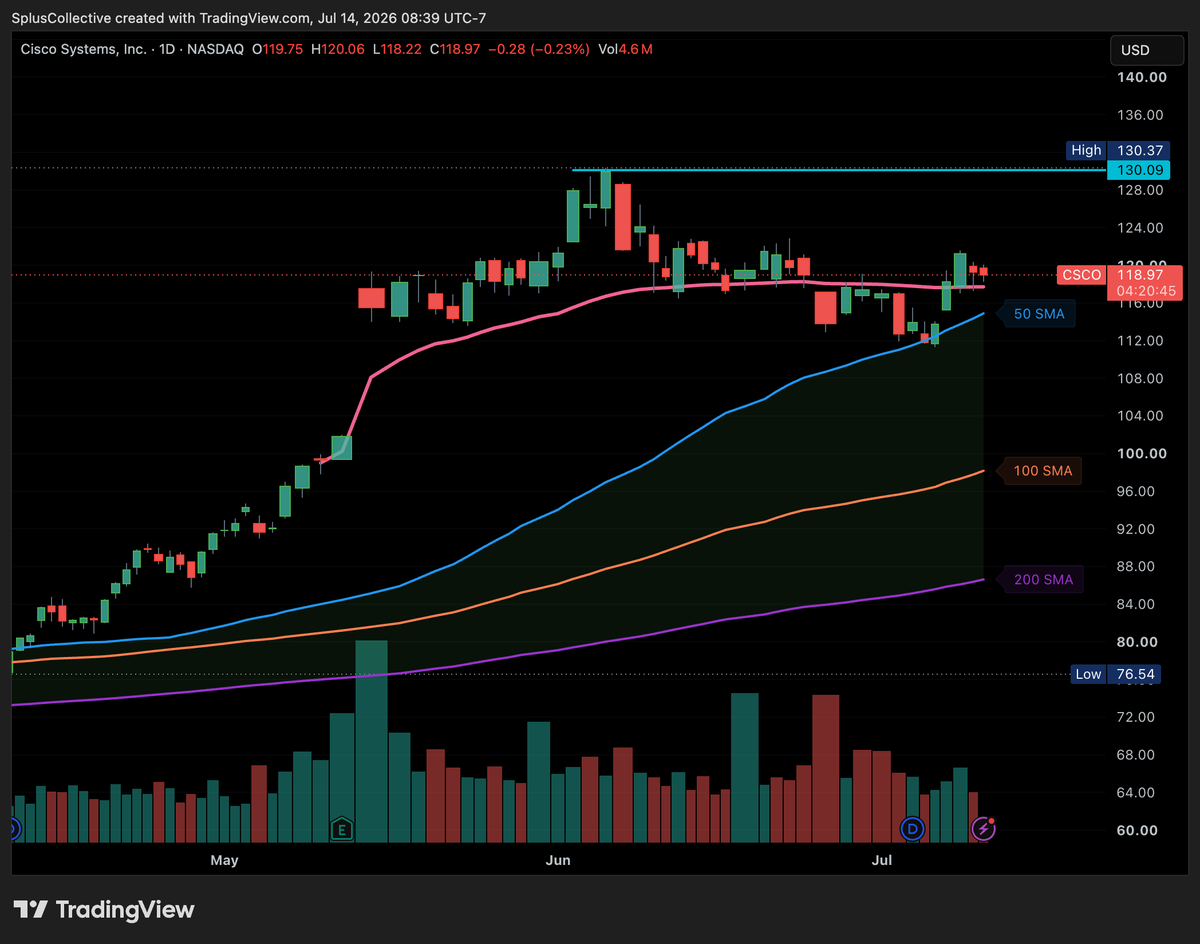Click the change −0.28 (−0.23%)
1200x944 pixels.
tap(541, 49)
